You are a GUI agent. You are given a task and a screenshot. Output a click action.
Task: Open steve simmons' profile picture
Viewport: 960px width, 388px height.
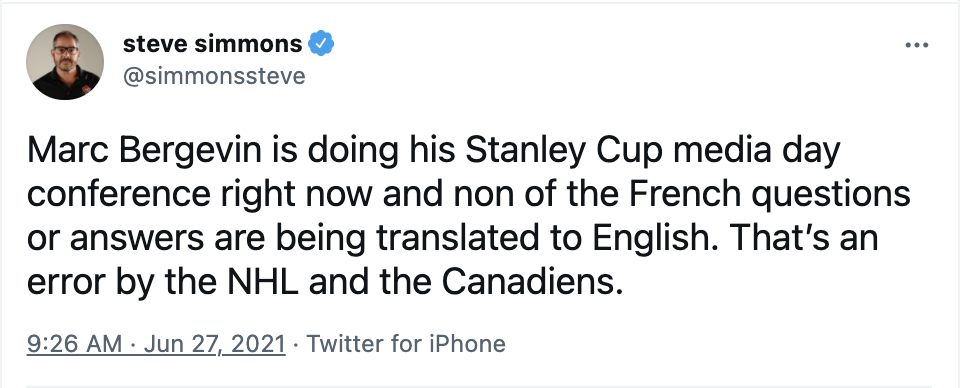(x=65, y=62)
